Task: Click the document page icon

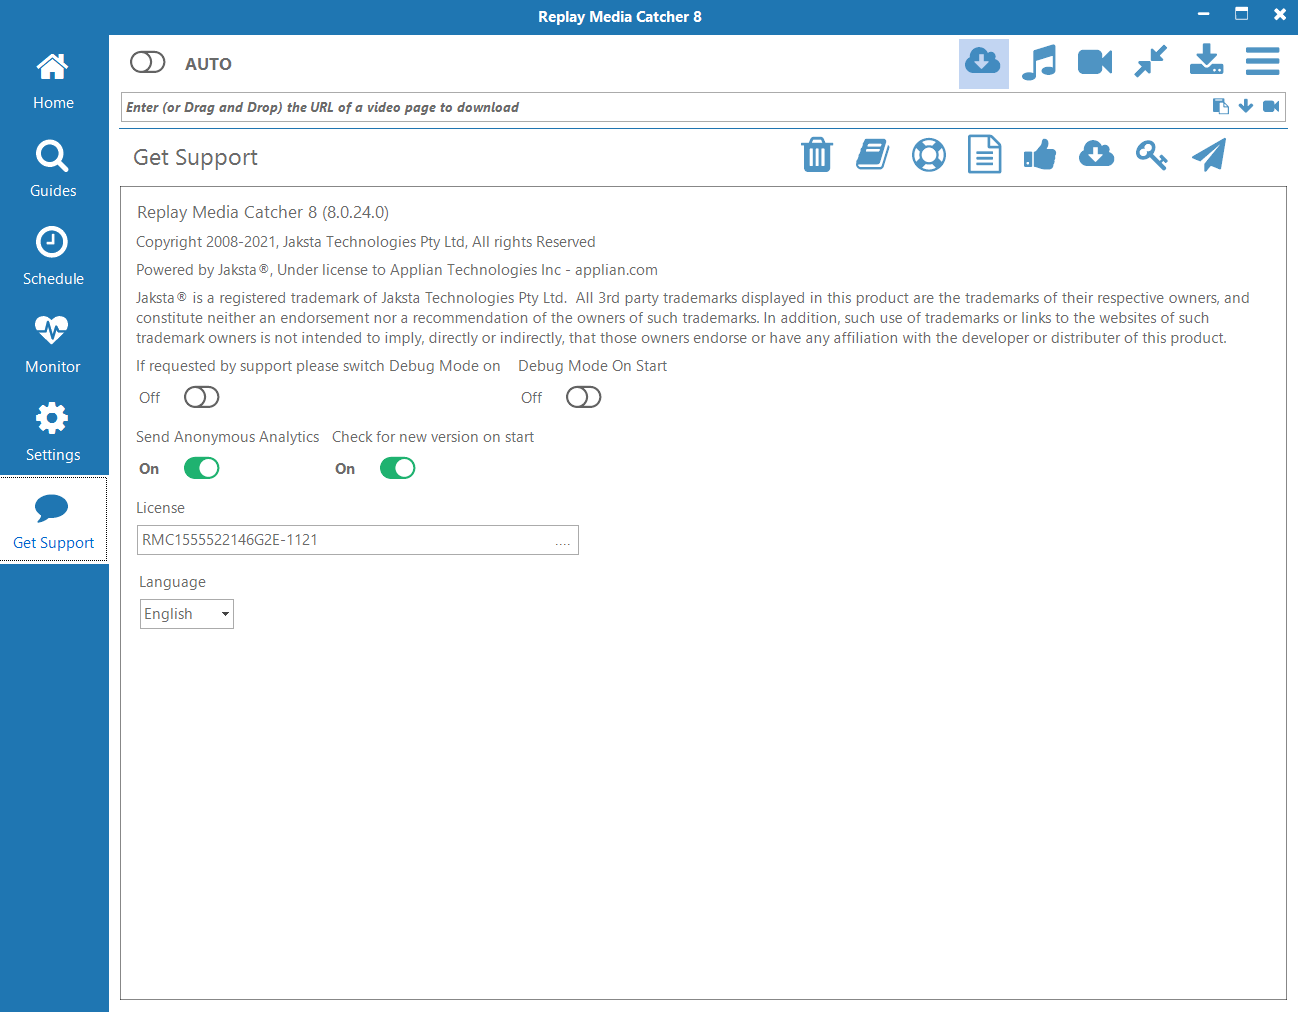Action: [x=985, y=154]
